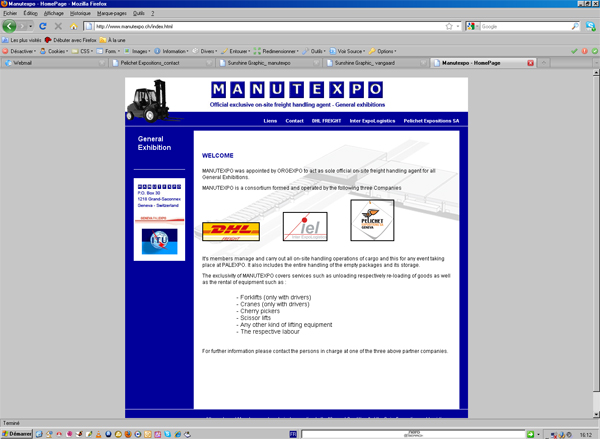
Task: Click the grey Stop loading X icon
Action: 58,26
